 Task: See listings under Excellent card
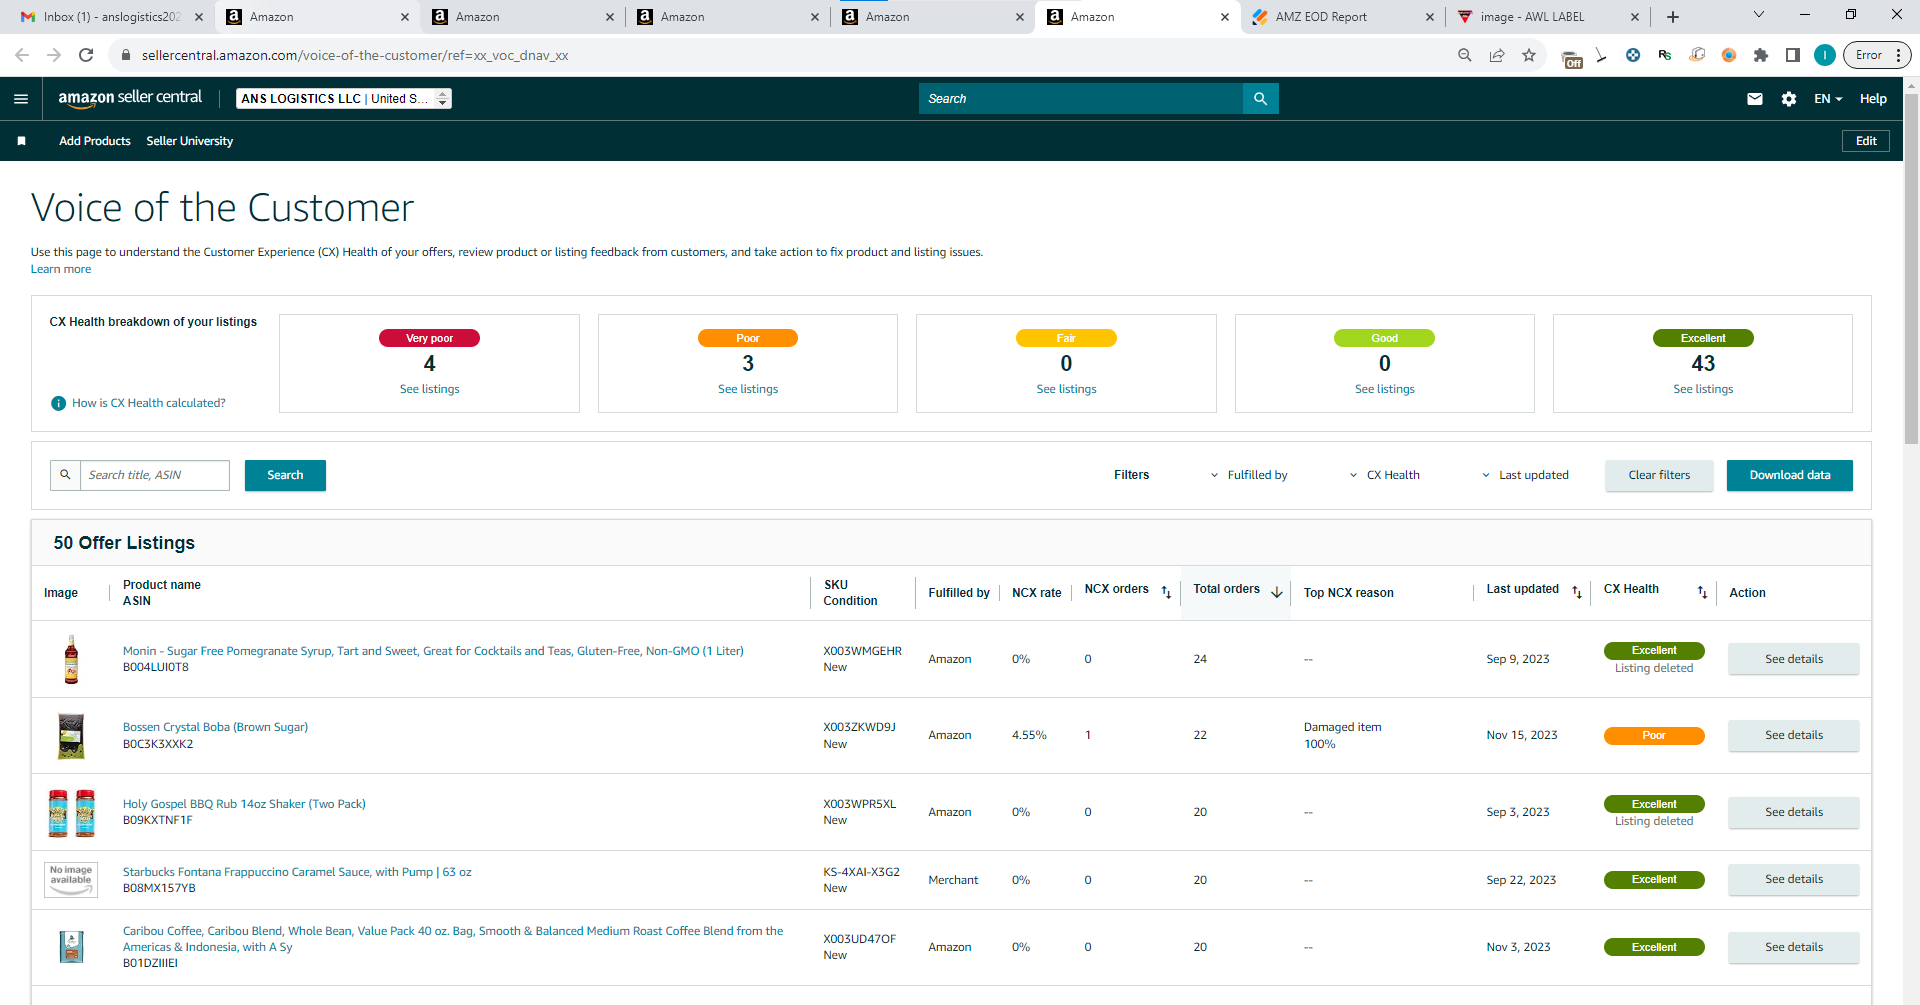tap(1704, 389)
